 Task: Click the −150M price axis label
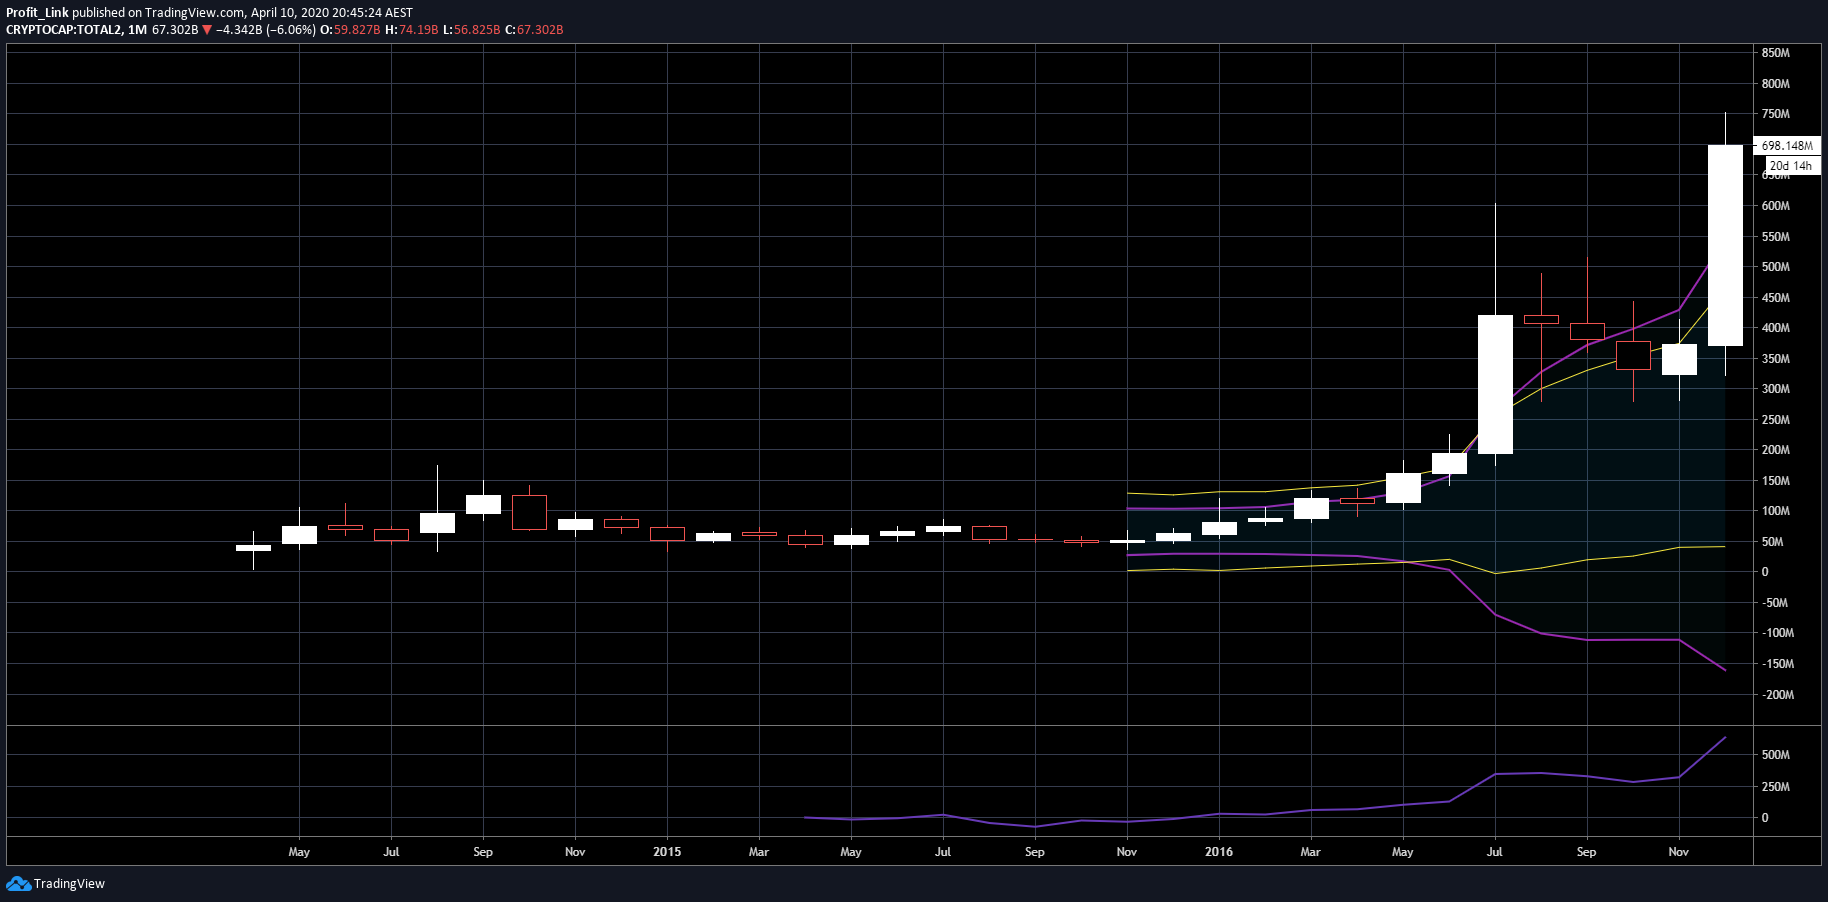point(1778,664)
